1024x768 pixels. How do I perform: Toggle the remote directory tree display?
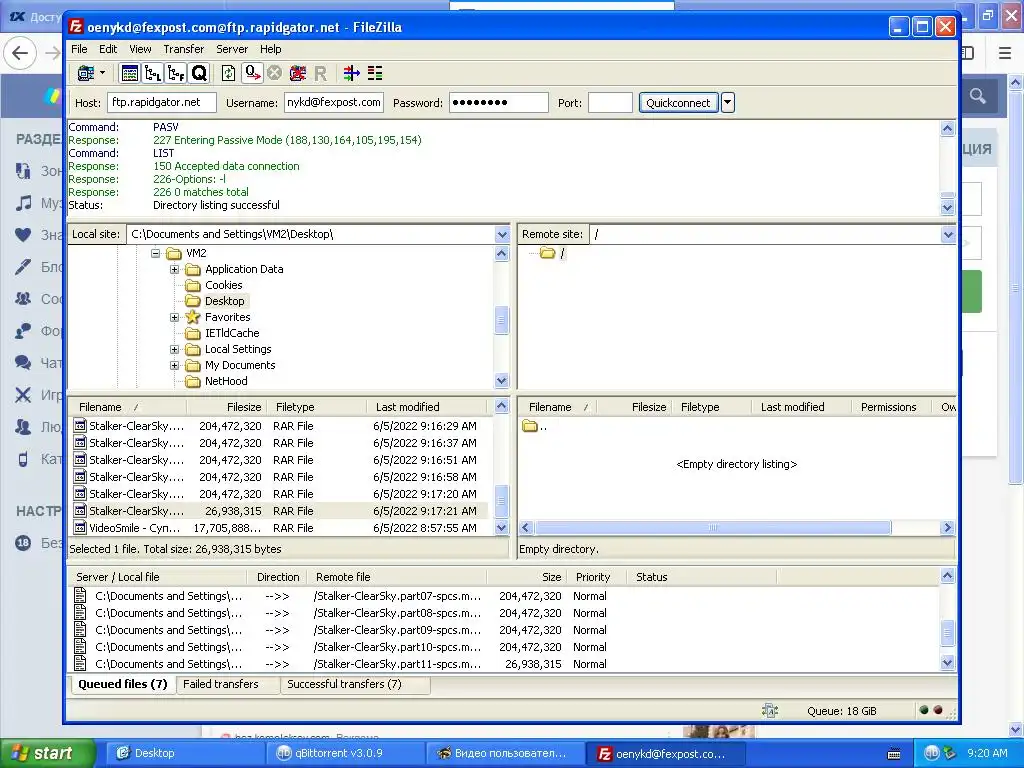click(176, 73)
